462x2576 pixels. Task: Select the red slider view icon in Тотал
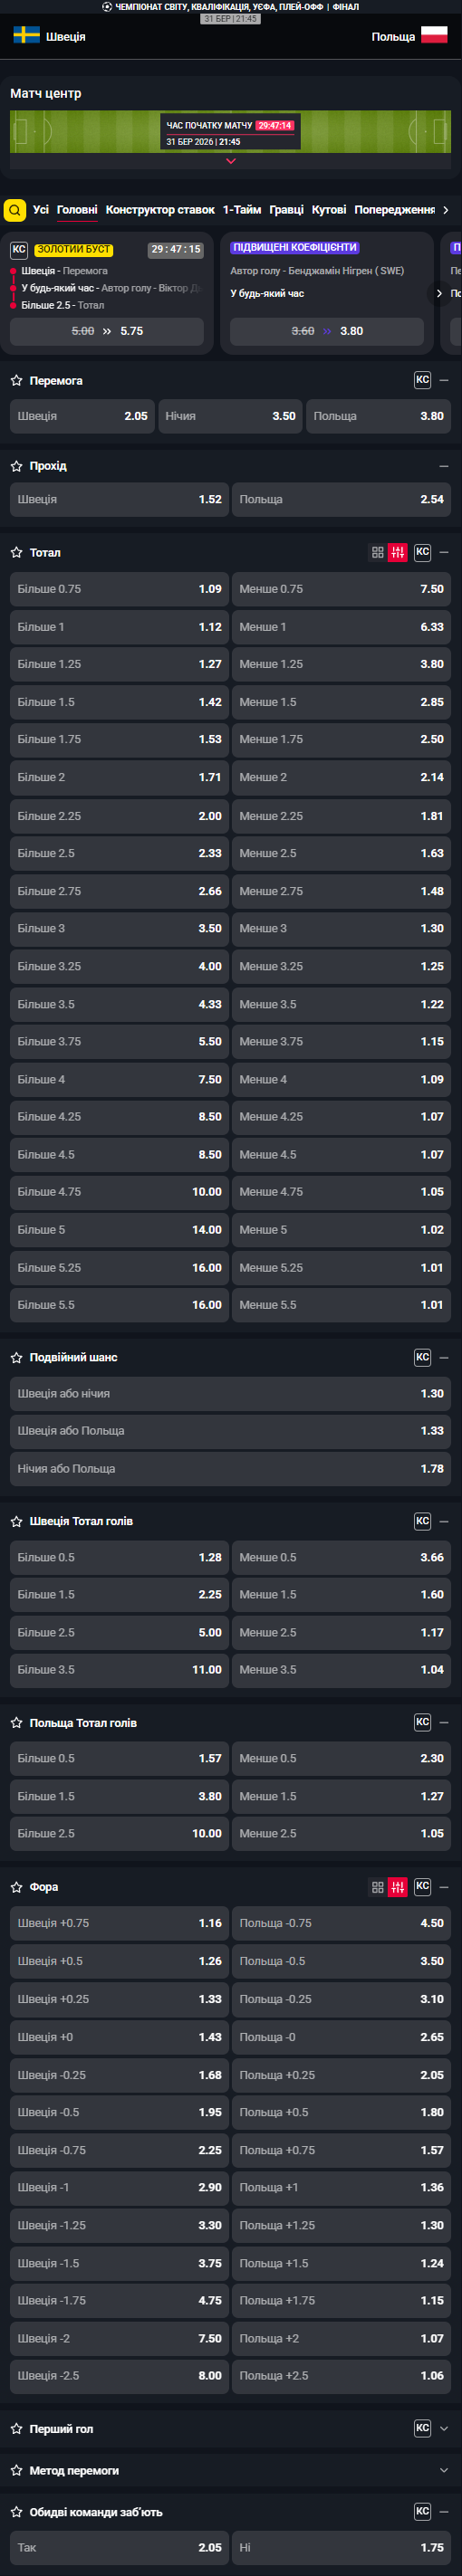point(398,552)
